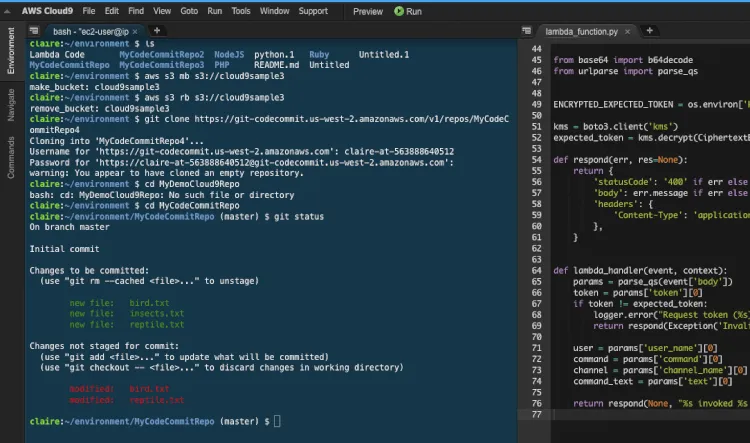Open the Commands side panel
This screenshot has width=750, height=443.
(11, 158)
